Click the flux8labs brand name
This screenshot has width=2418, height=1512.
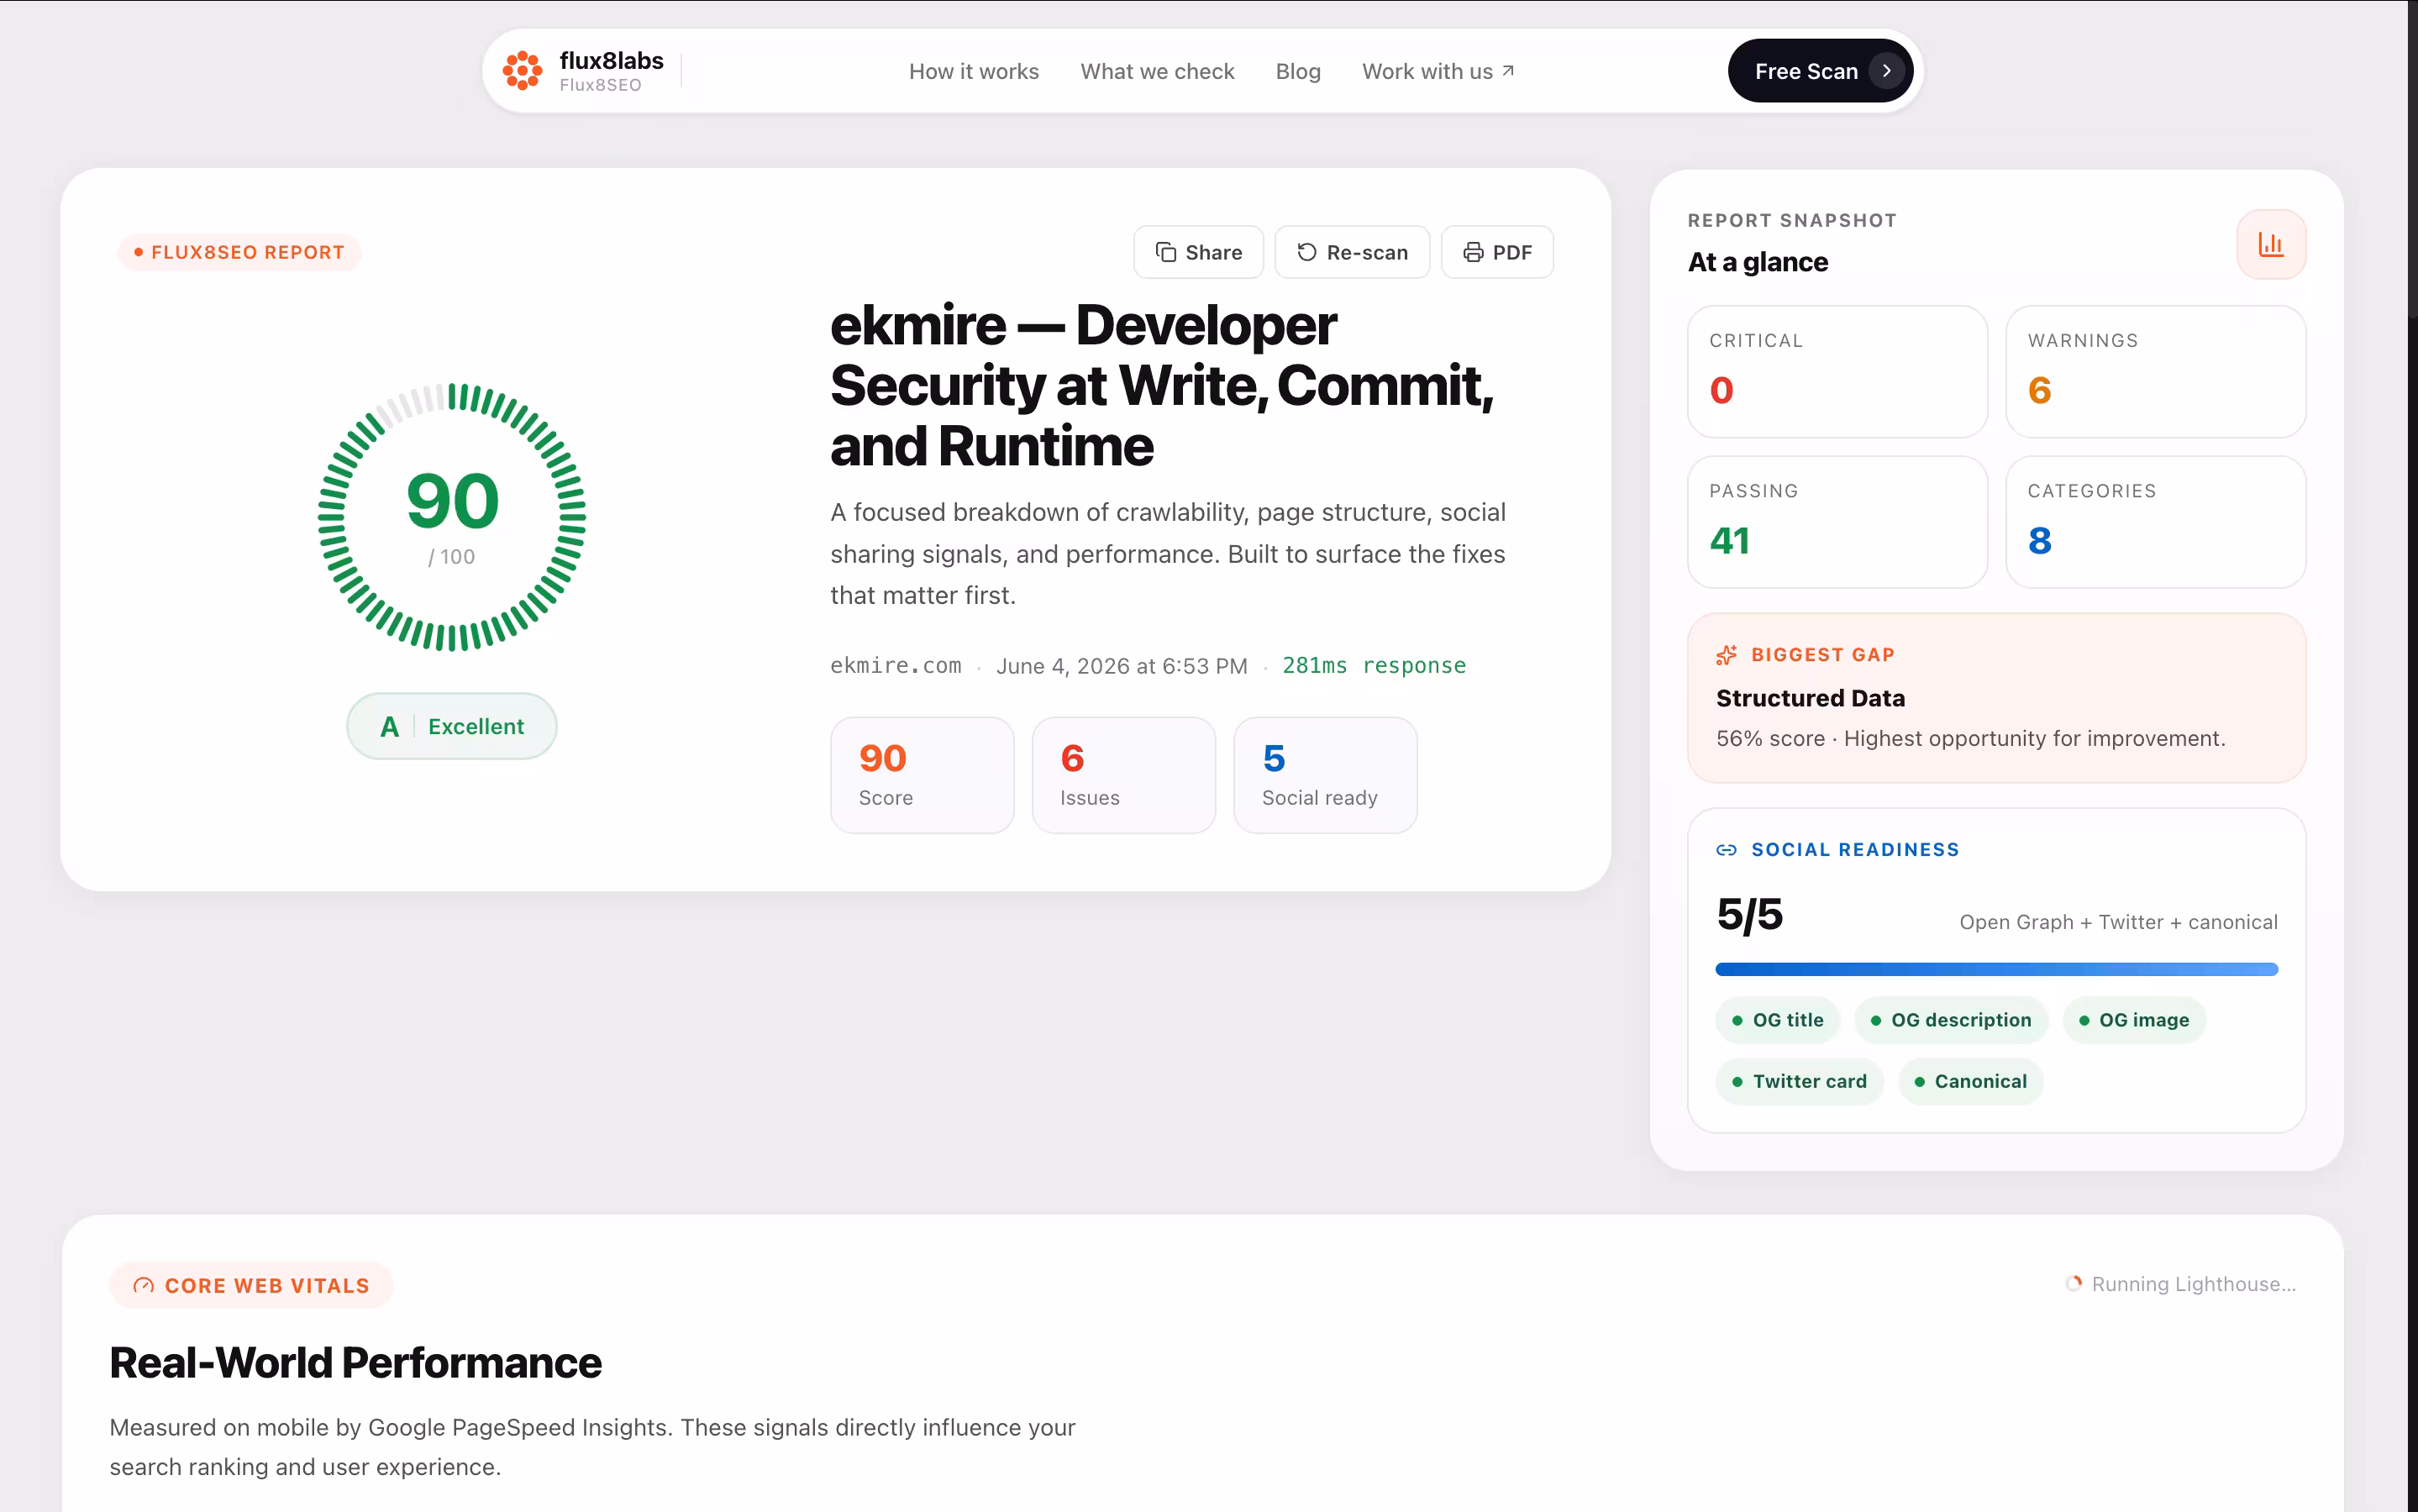tap(611, 60)
